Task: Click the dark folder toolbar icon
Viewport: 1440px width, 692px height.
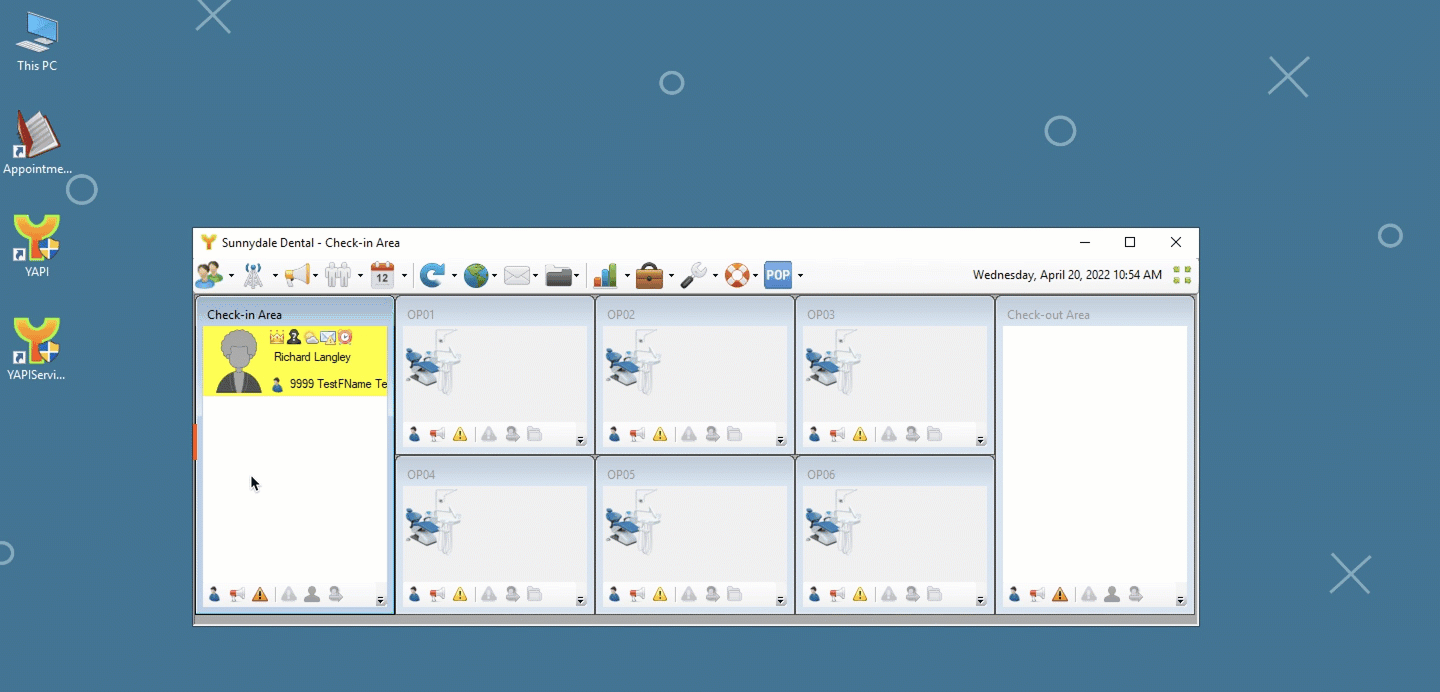Action: [559, 275]
